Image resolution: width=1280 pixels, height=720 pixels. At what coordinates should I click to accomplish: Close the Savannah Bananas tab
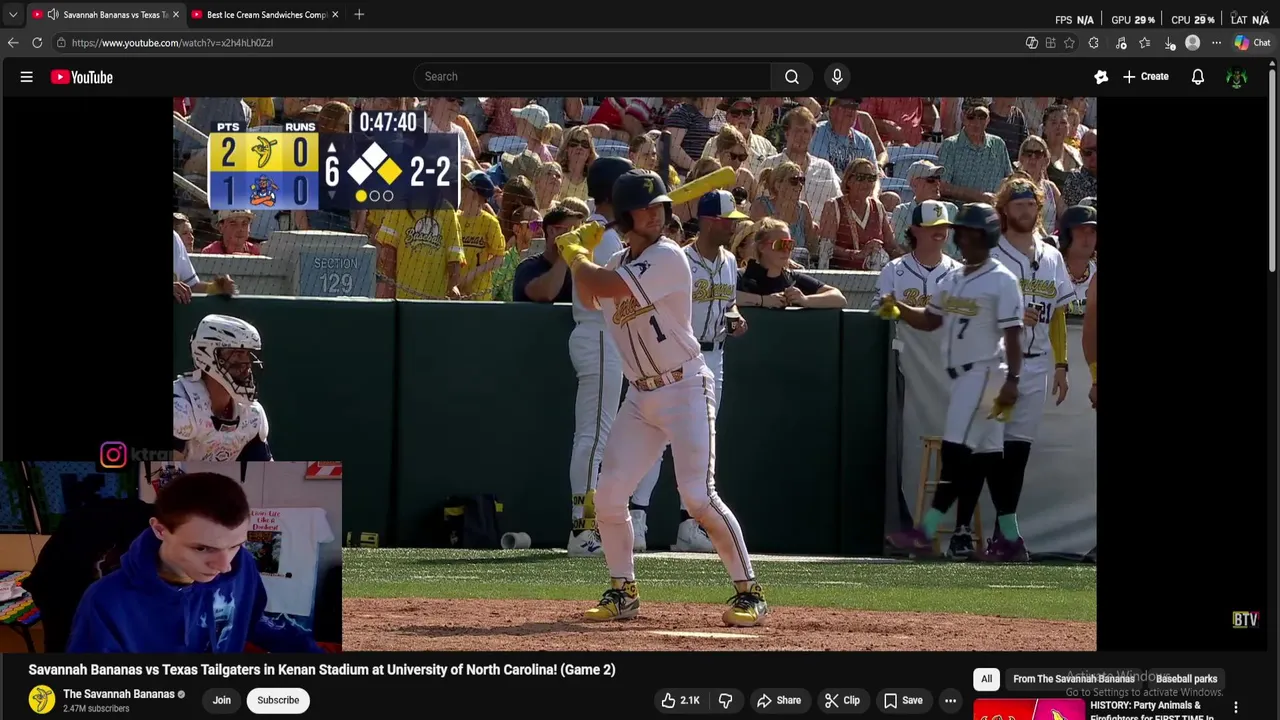[x=176, y=15]
